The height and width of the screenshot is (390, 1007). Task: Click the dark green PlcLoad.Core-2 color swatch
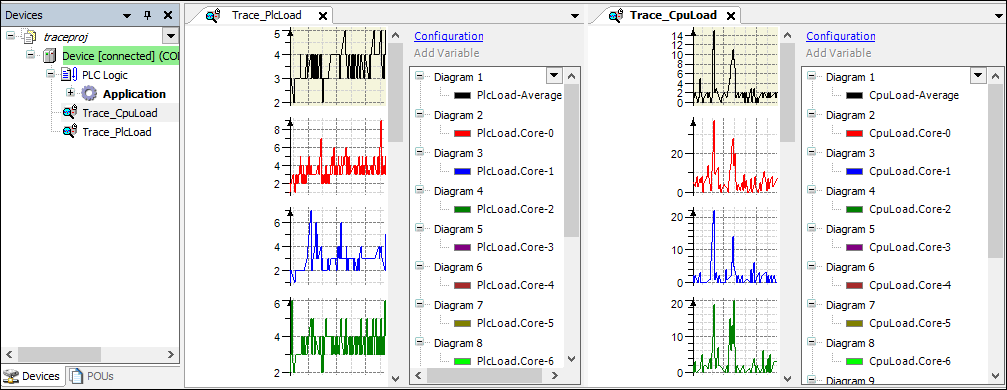[462, 209]
